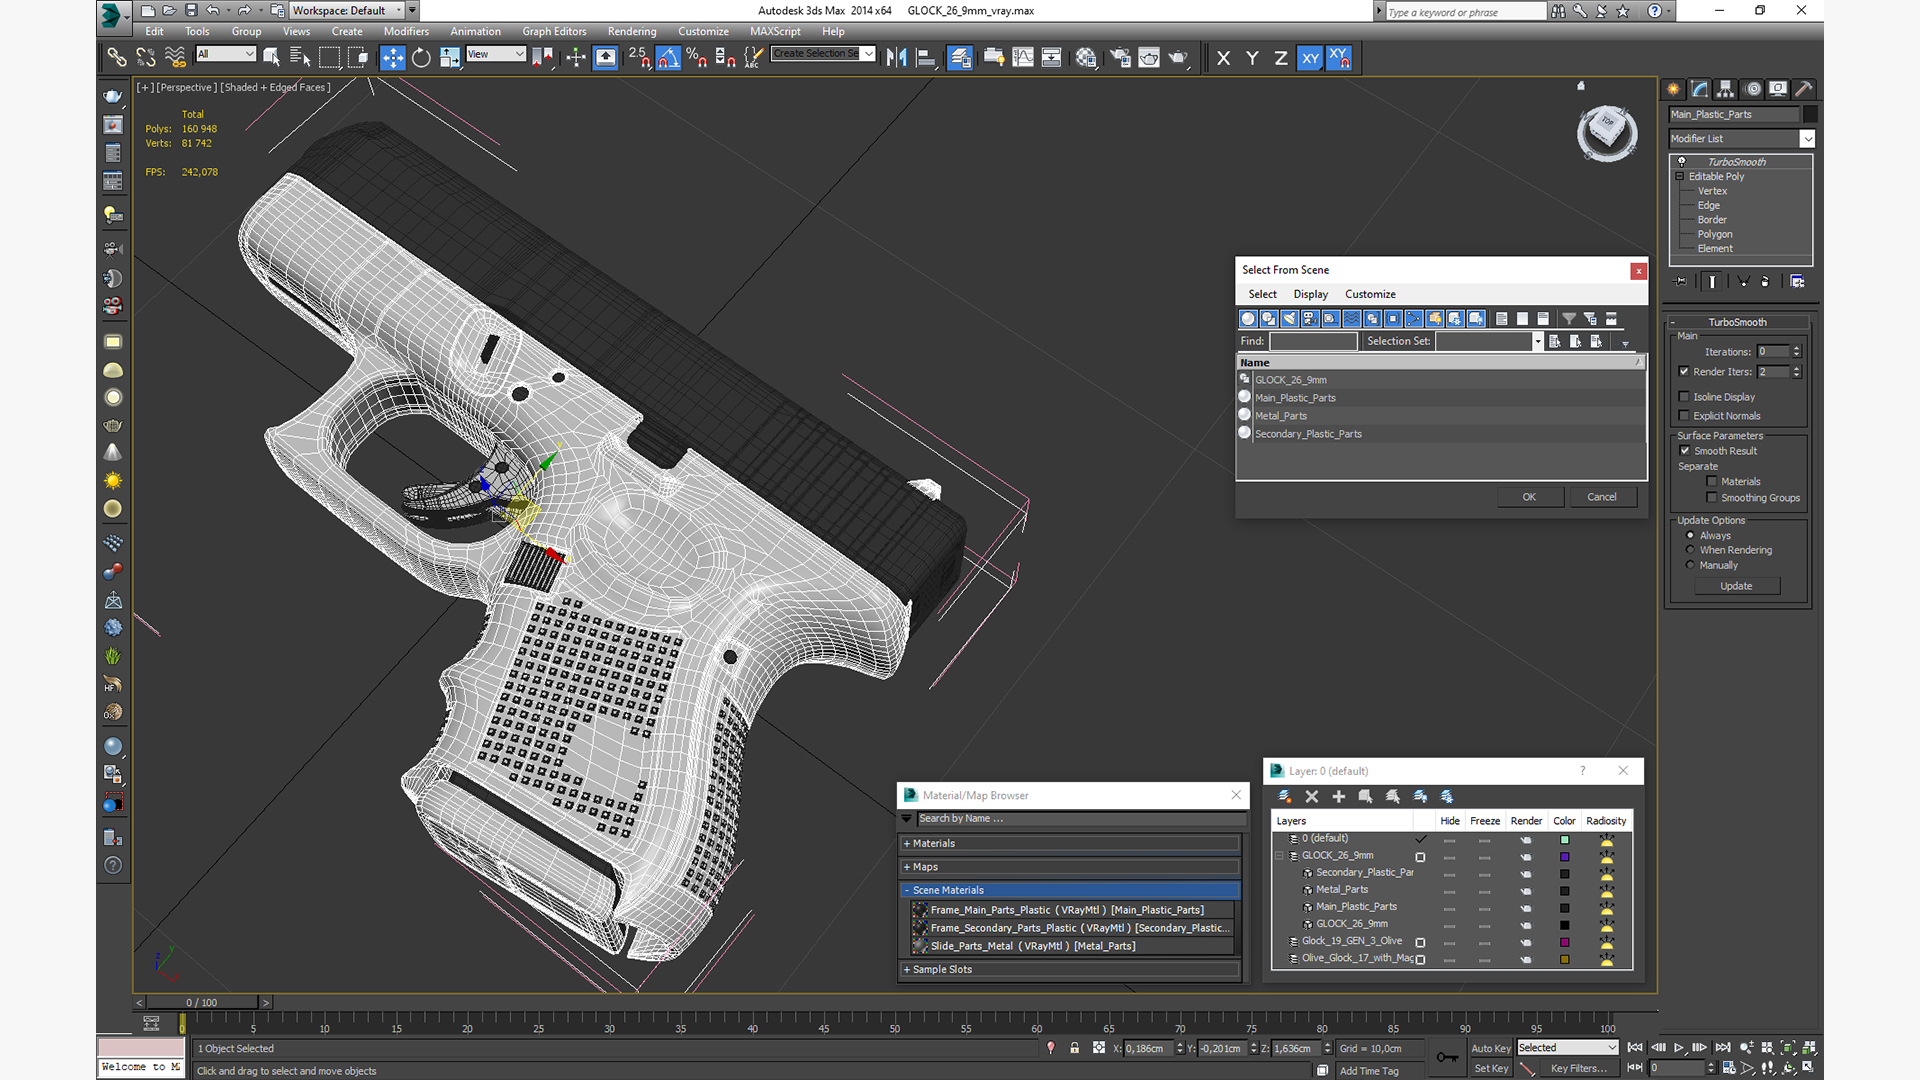Open the Utilities command panel tab
1920x1080 pixels.
click(x=1804, y=89)
